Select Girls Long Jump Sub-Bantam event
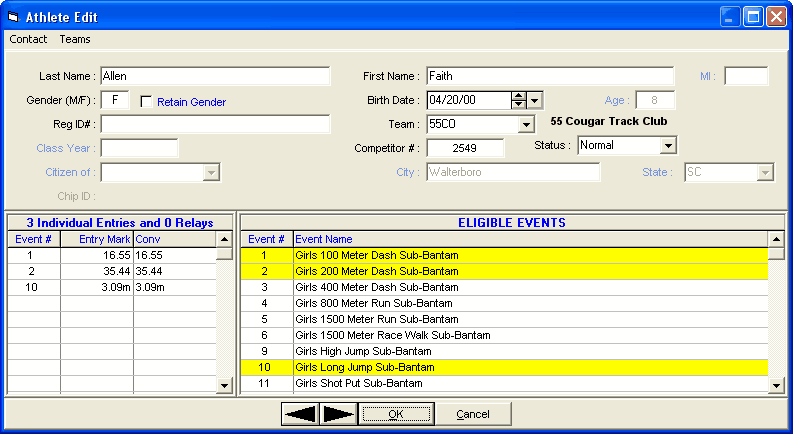The height and width of the screenshot is (434, 793). click(x=504, y=367)
